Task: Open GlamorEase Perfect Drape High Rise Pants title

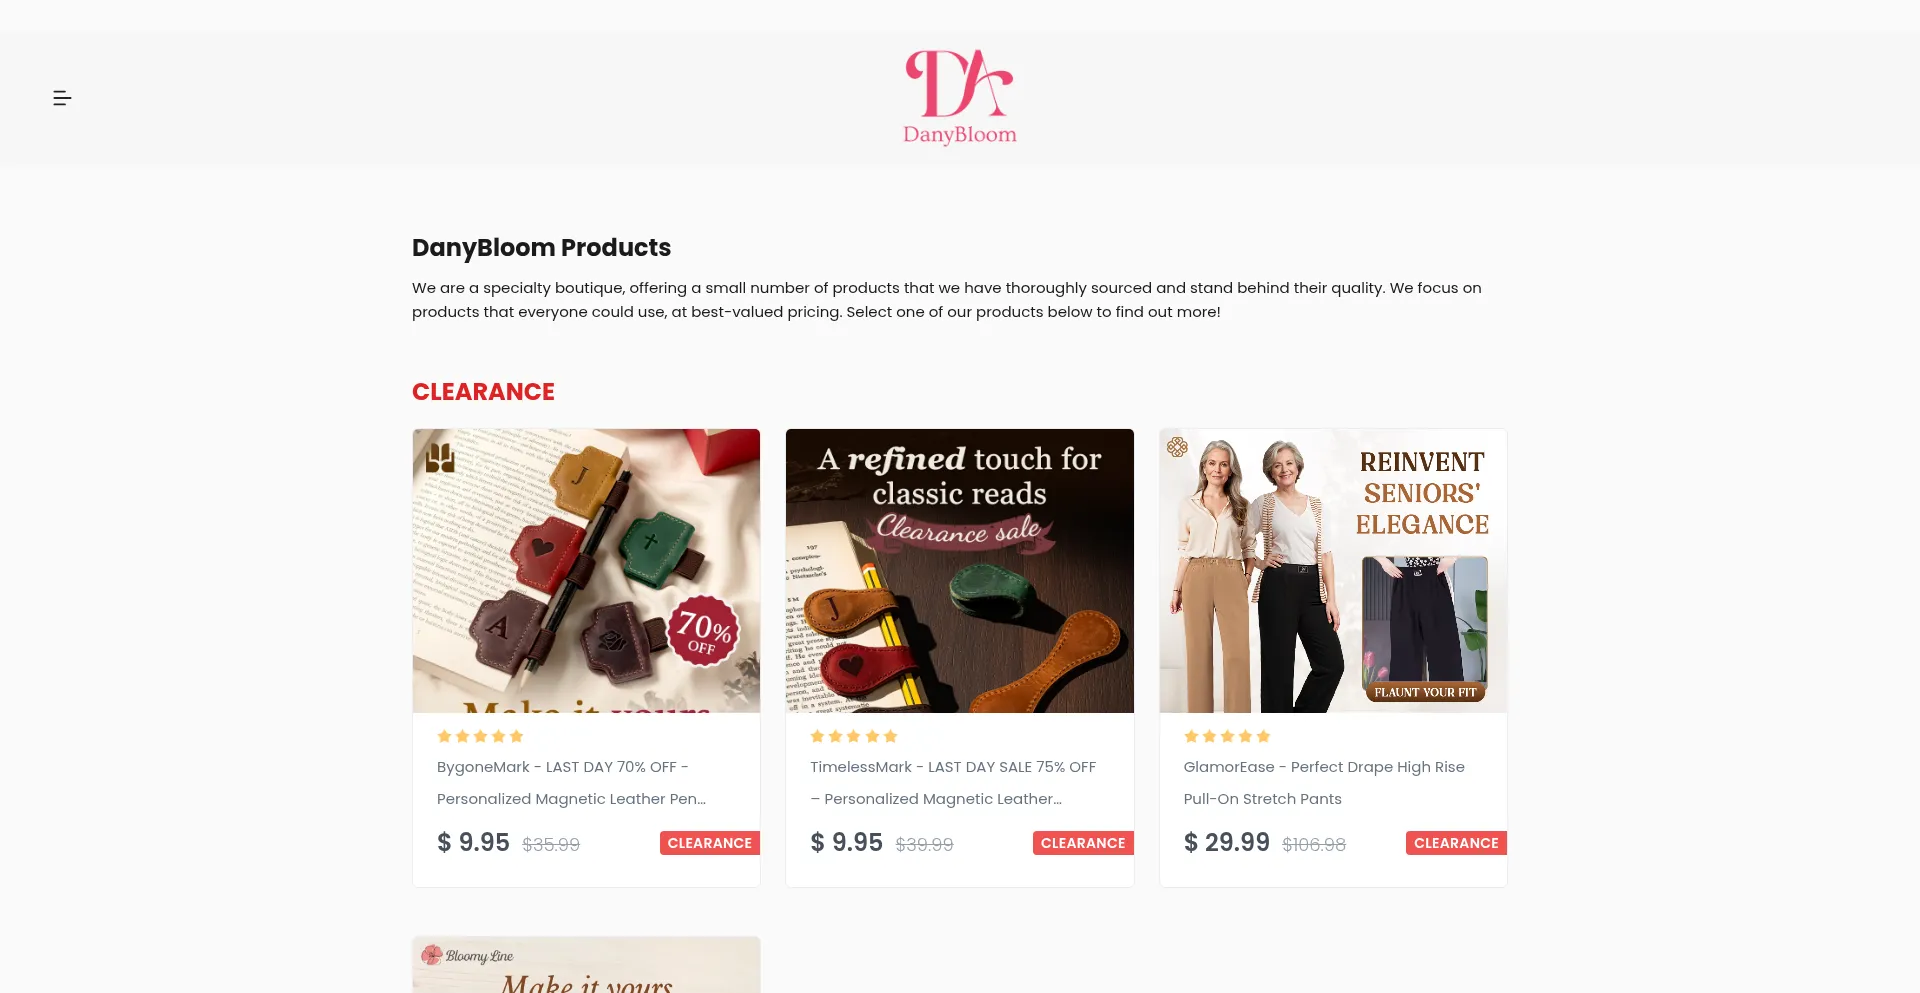Action: click(x=1324, y=783)
